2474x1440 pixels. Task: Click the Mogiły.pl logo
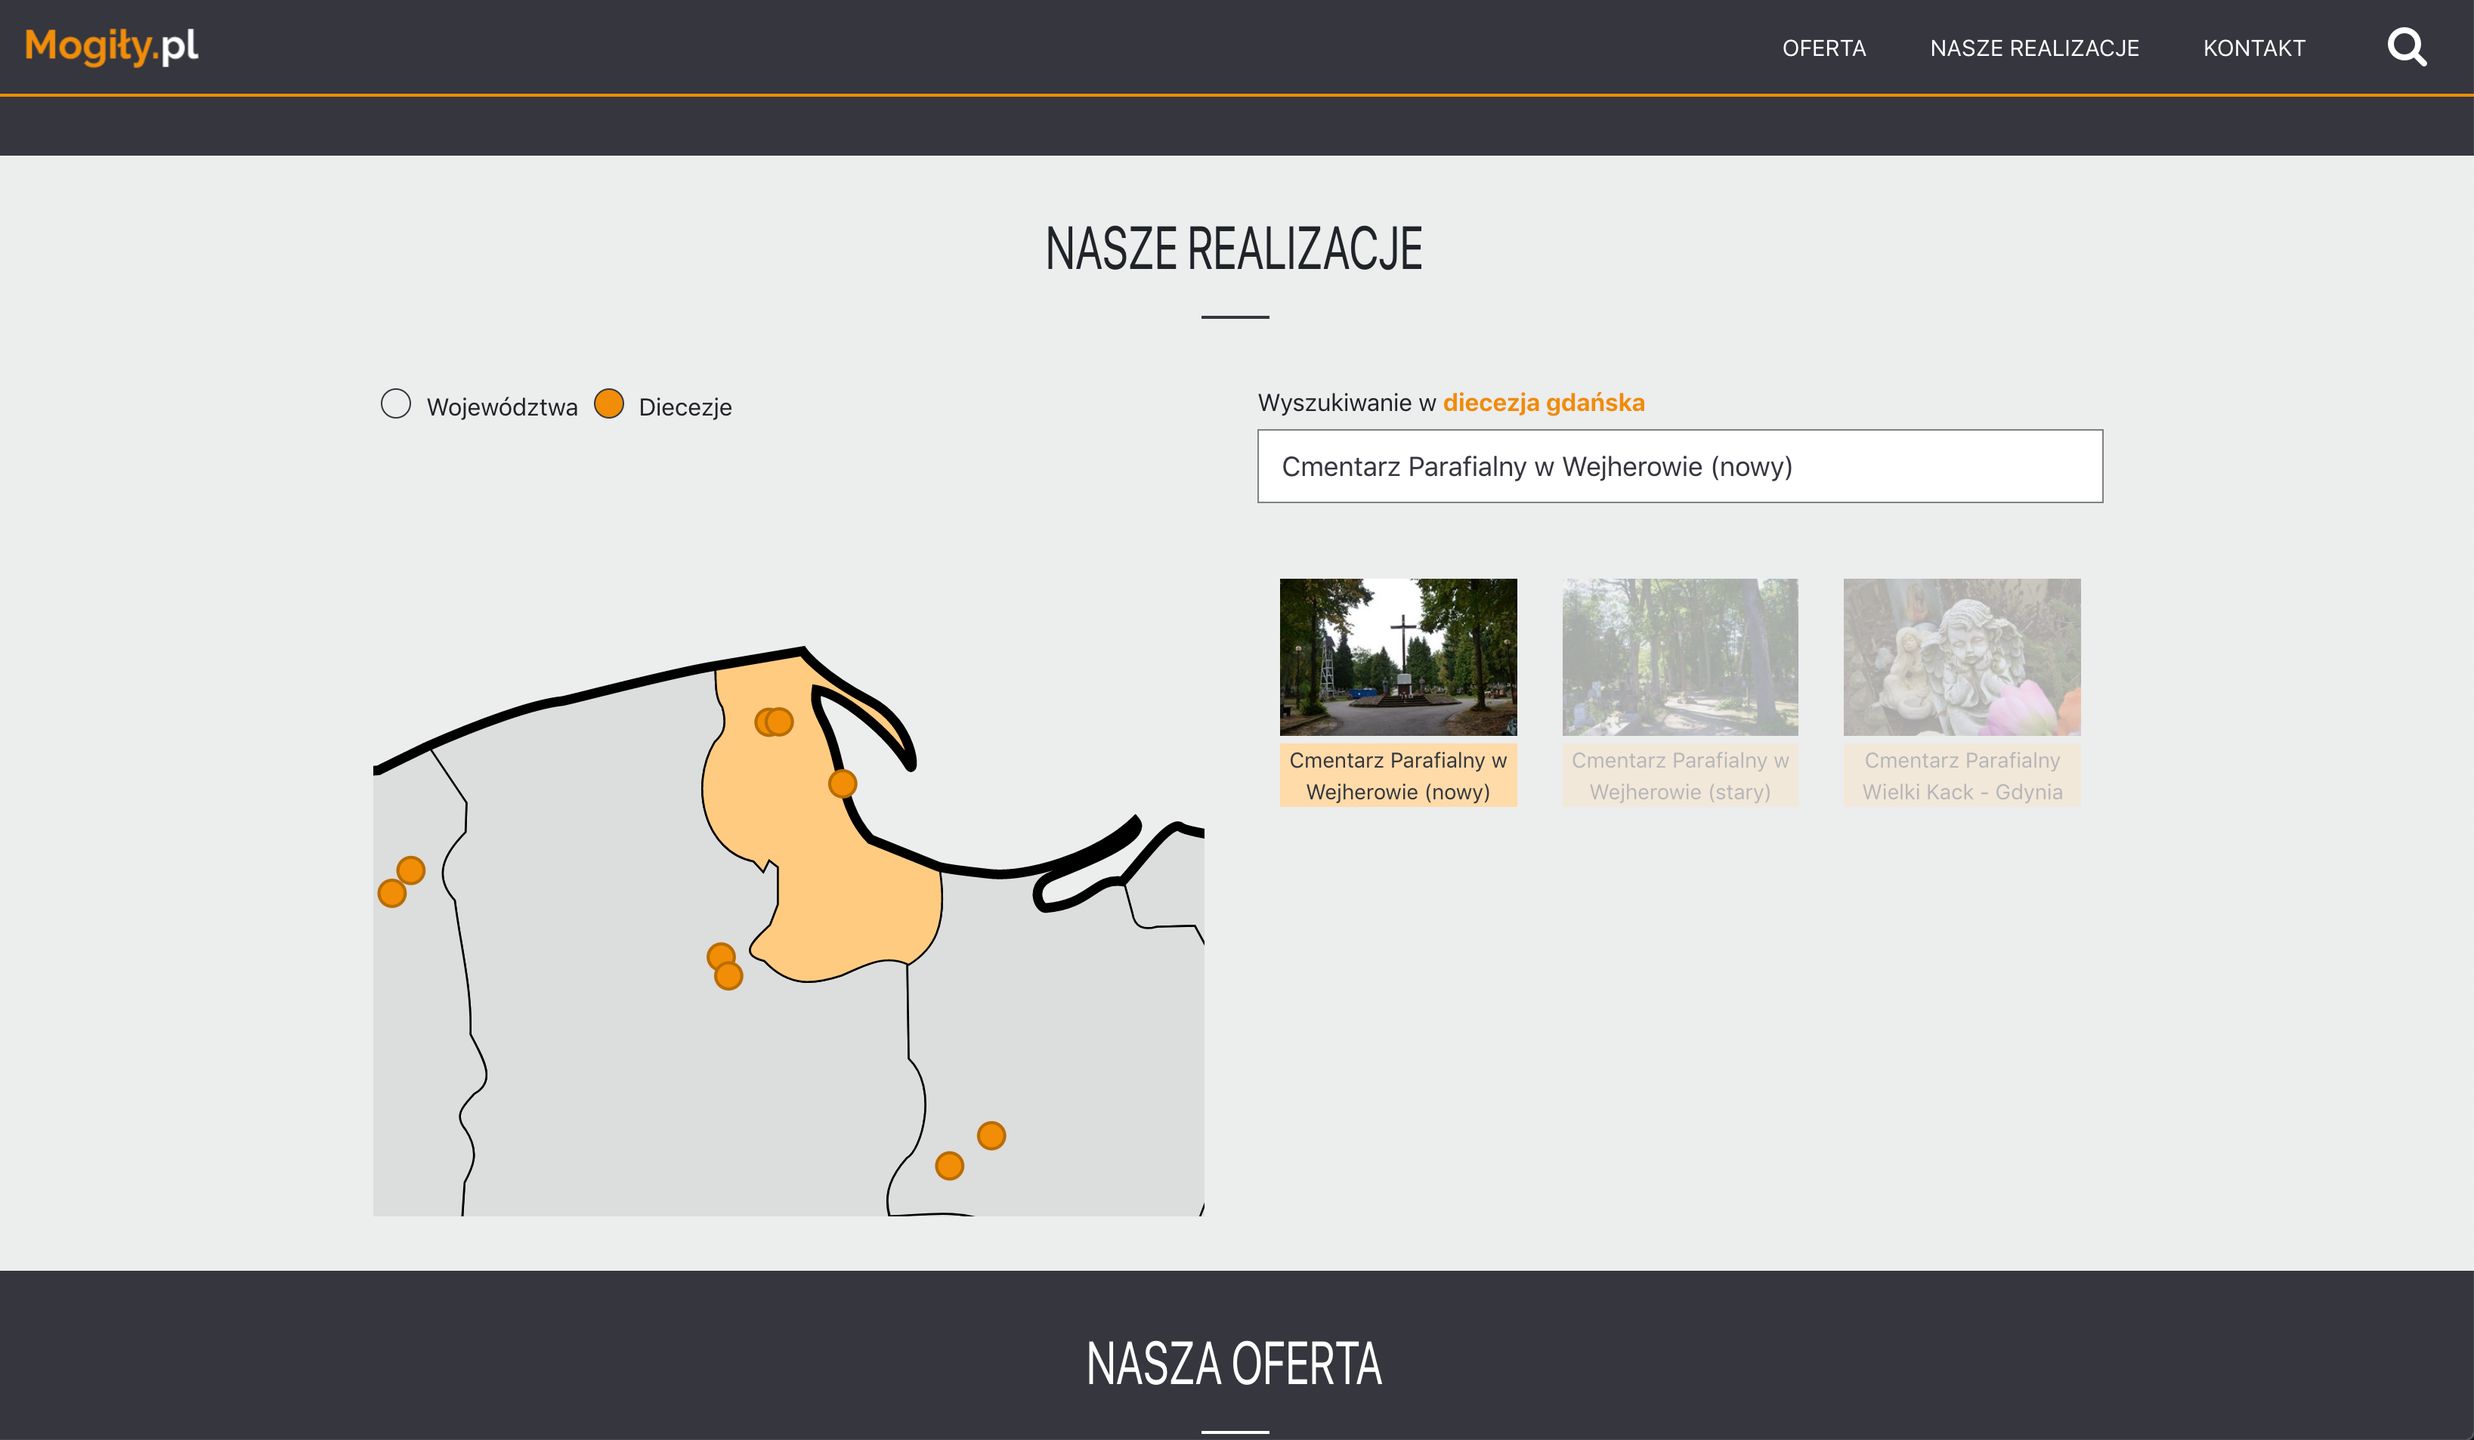111,45
